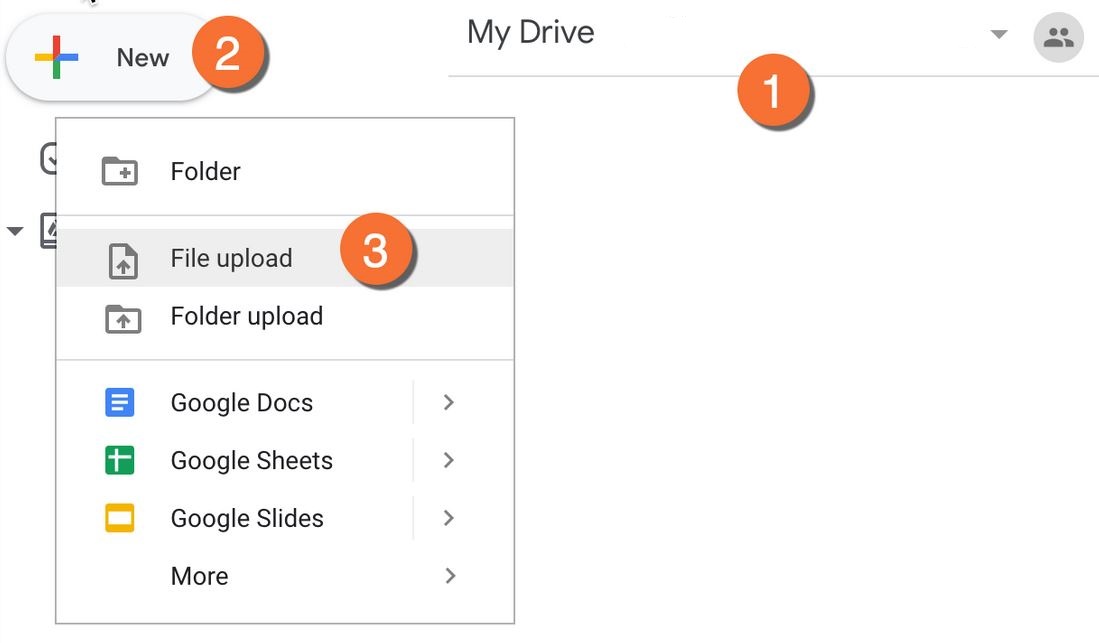Expand the More submenu arrow
1099x643 pixels.
pos(450,576)
